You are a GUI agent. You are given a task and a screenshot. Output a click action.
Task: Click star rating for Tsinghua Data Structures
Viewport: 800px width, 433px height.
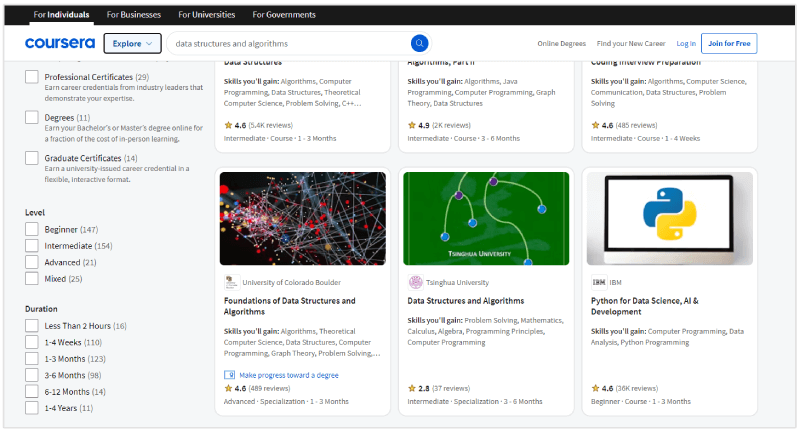pyautogui.click(x=412, y=388)
